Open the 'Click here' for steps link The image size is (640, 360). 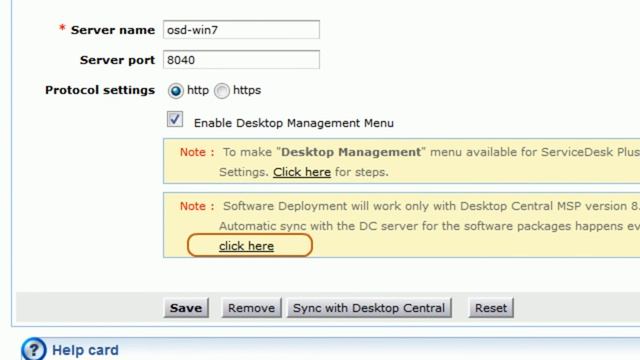tap(302, 172)
